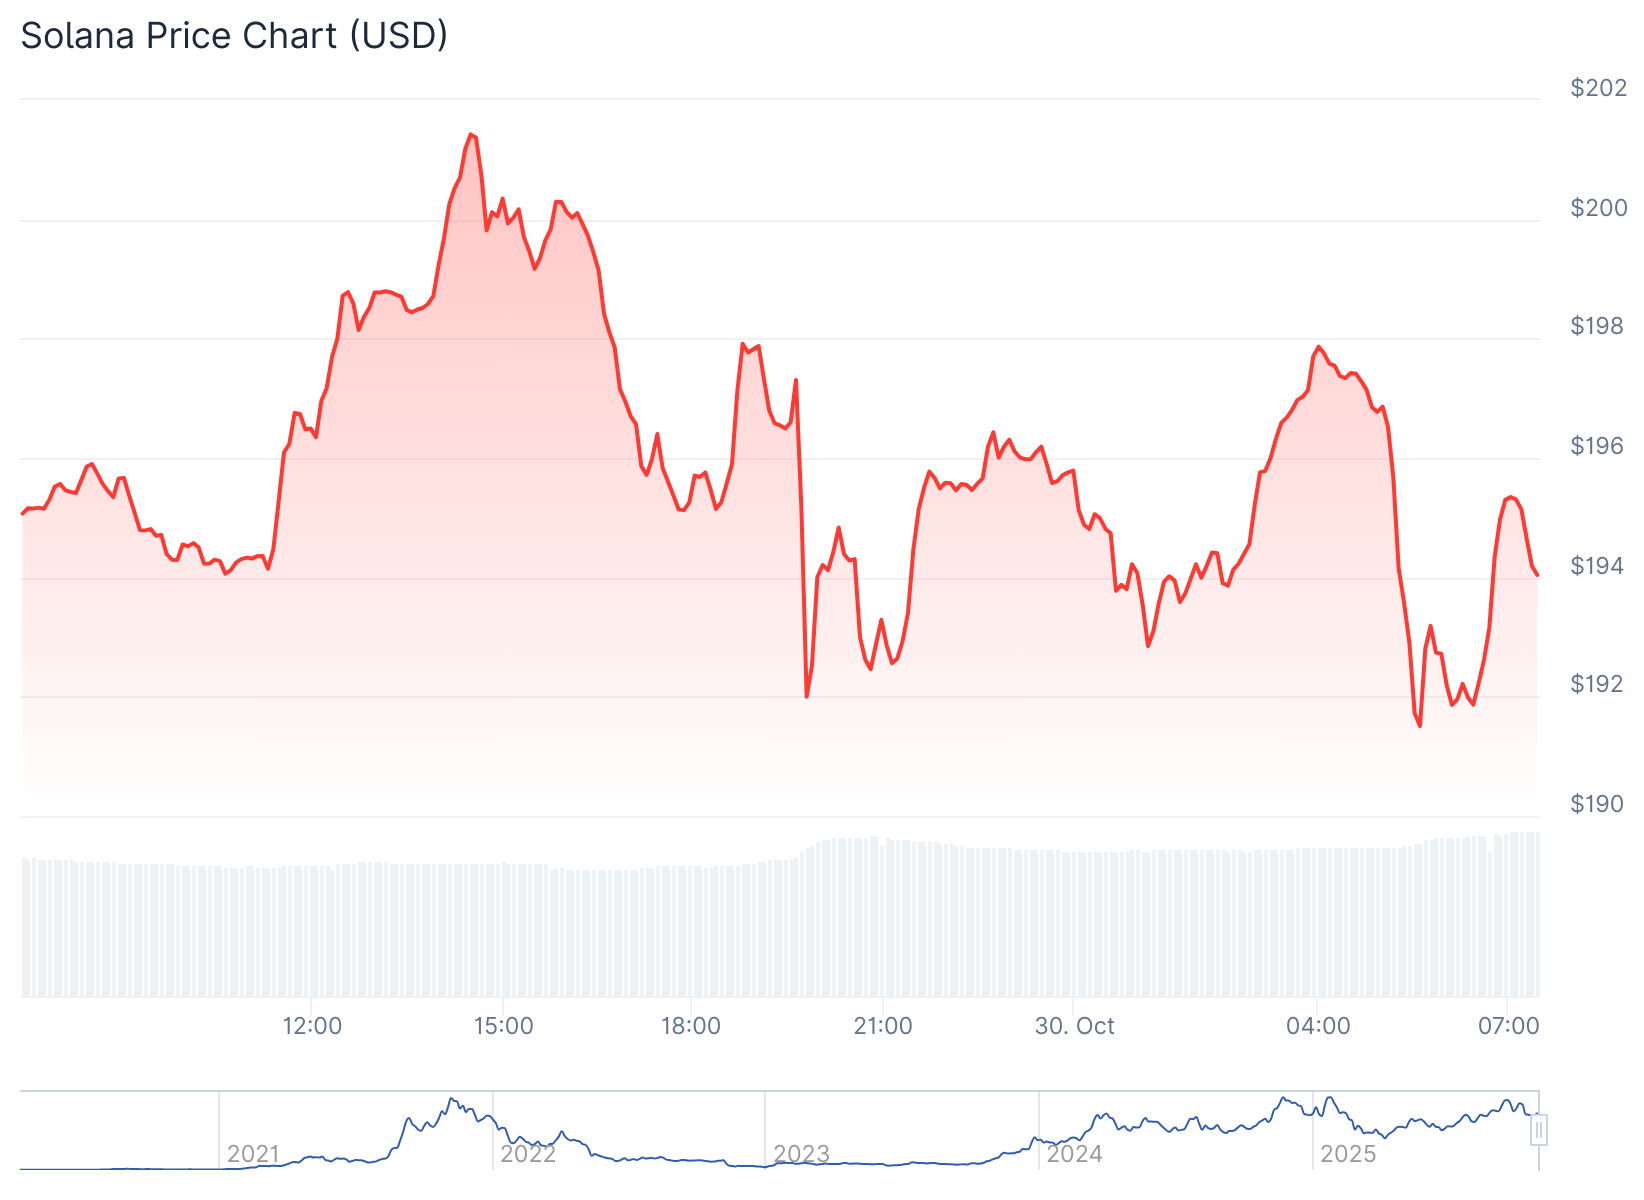Viewport: 1644px width, 1200px height.
Task: Click the 2025 label in the navigator
Action: click(x=1348, y=1154)
